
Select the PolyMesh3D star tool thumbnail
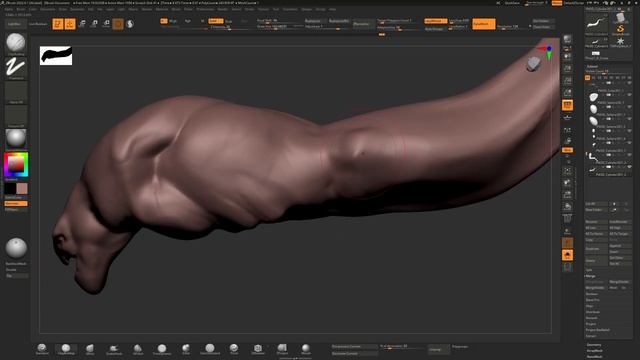(x=620, y=42)
